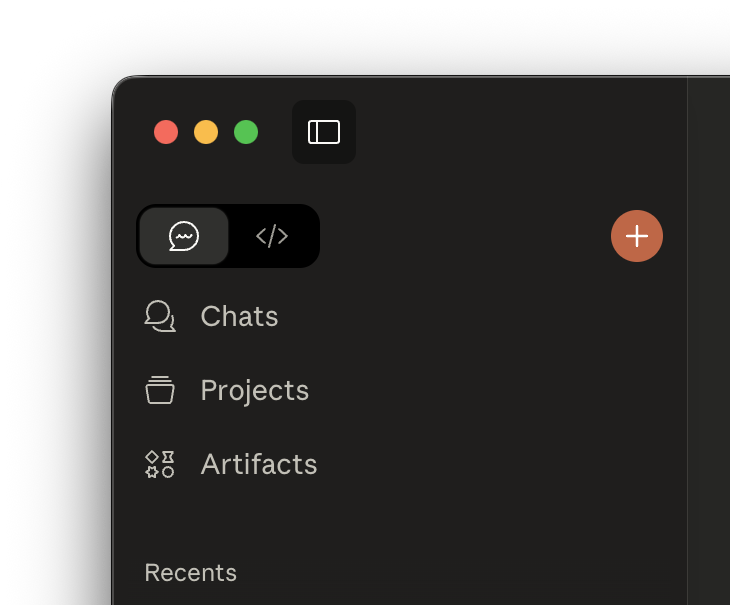
Task: Collapse the sidebar using the panel icon
Action: pos(324,132)
